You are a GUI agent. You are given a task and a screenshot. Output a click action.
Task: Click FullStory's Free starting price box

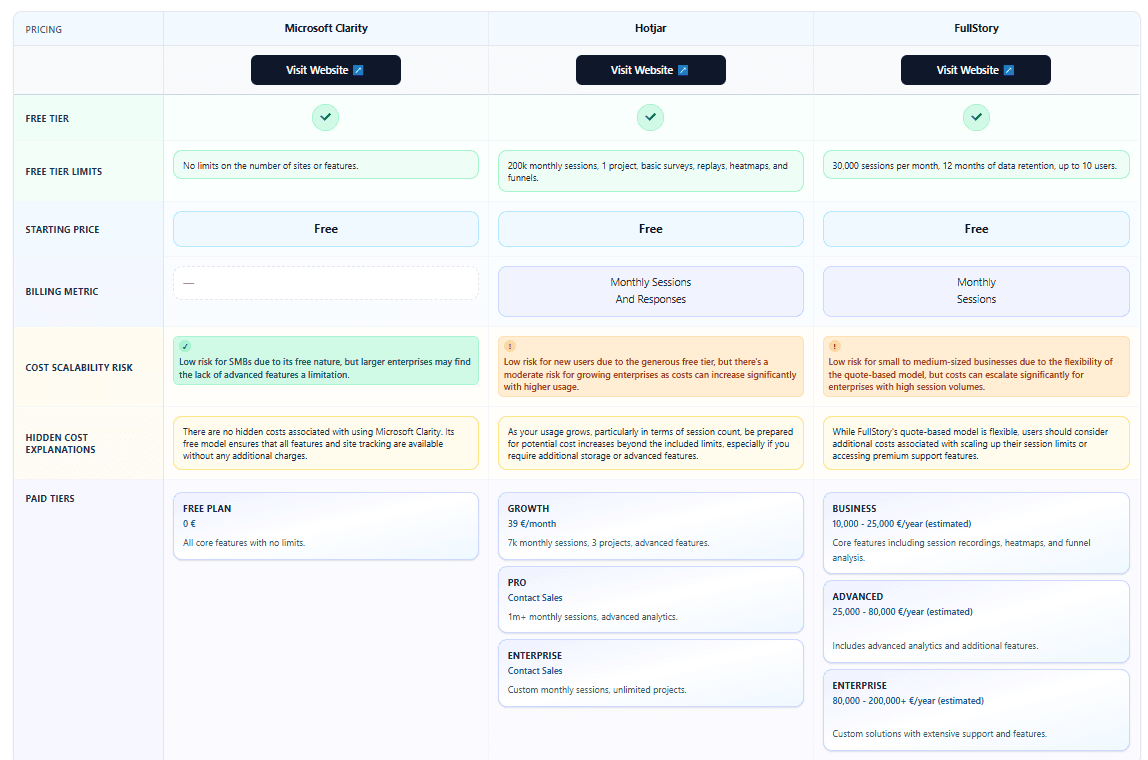click(x=976, y=229)
